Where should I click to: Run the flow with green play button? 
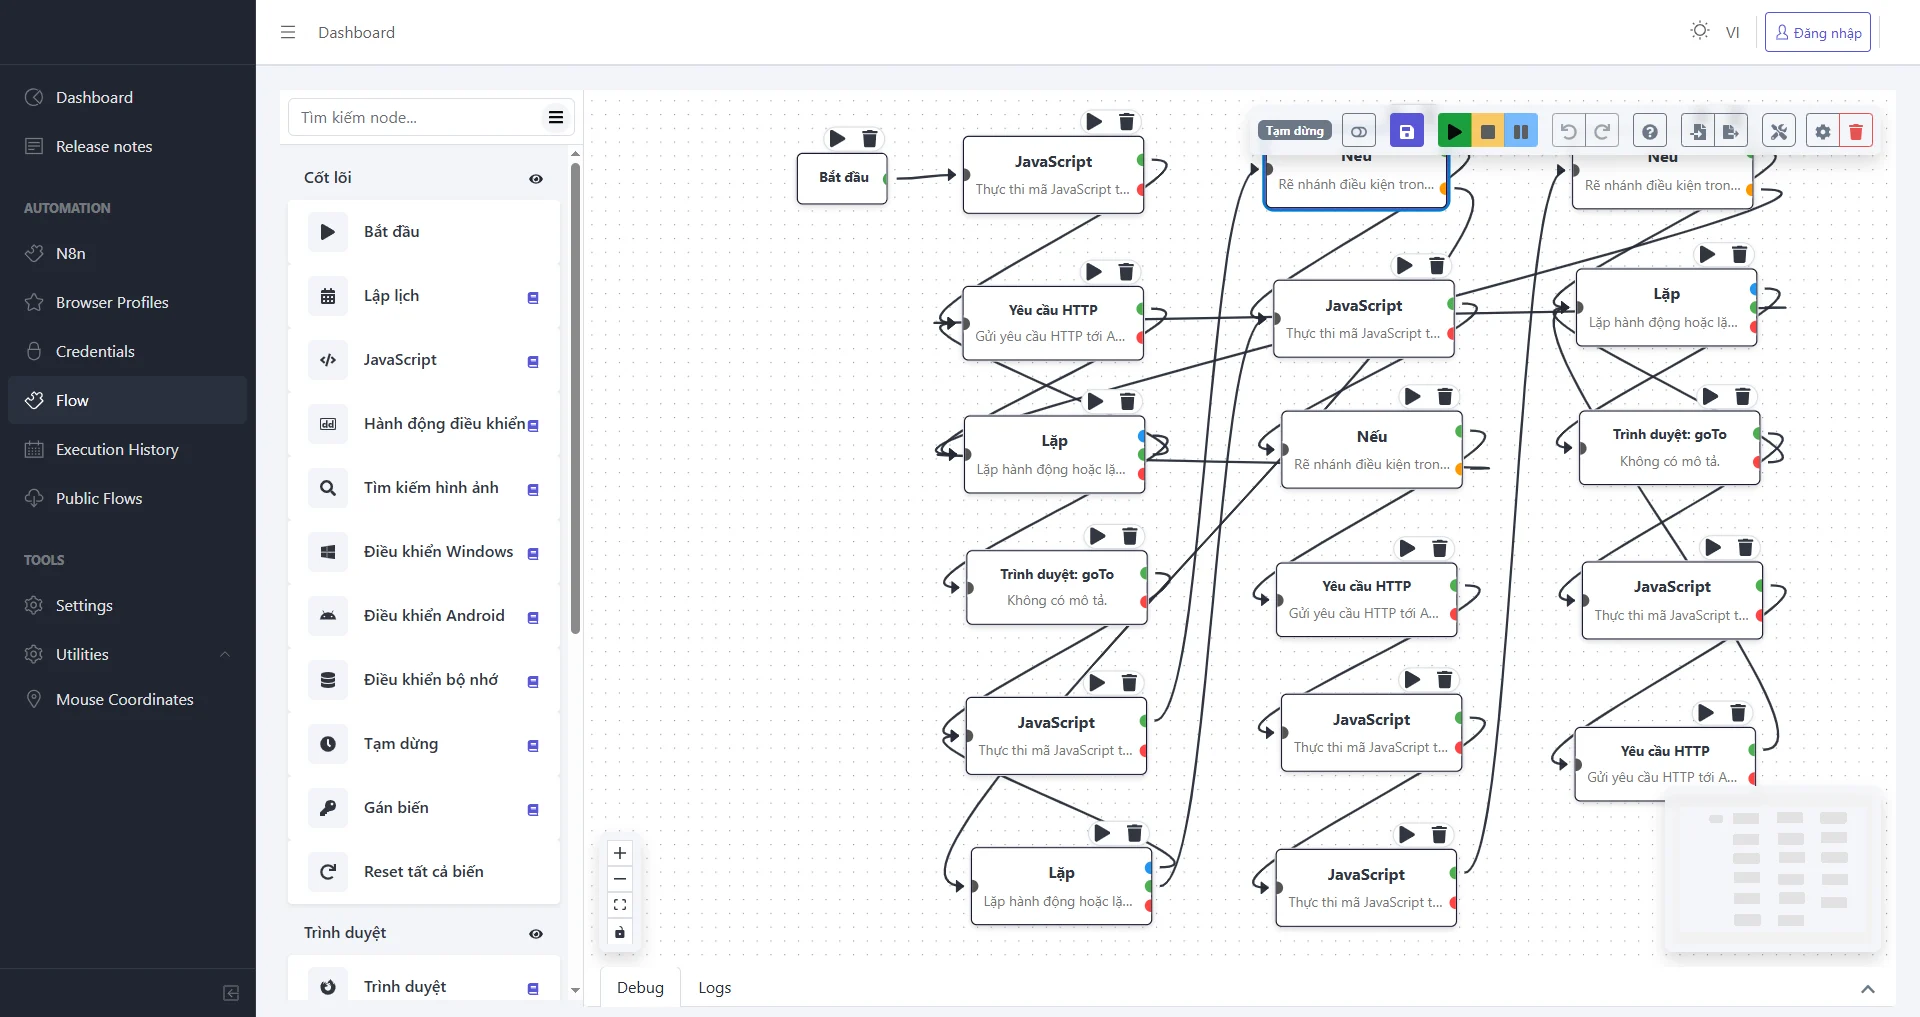(1454, 131)
